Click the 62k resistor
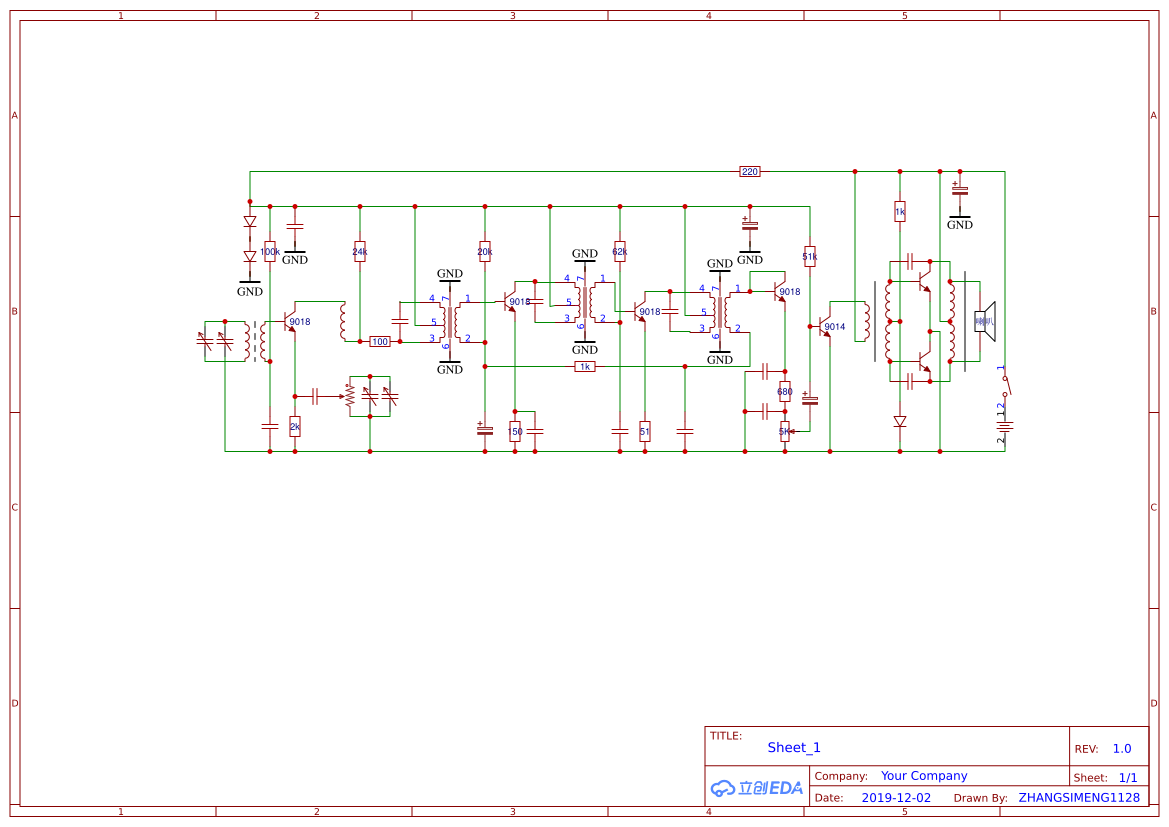Image resolution: width=1169 pixels, height=827 pixels. click(620, 251)
